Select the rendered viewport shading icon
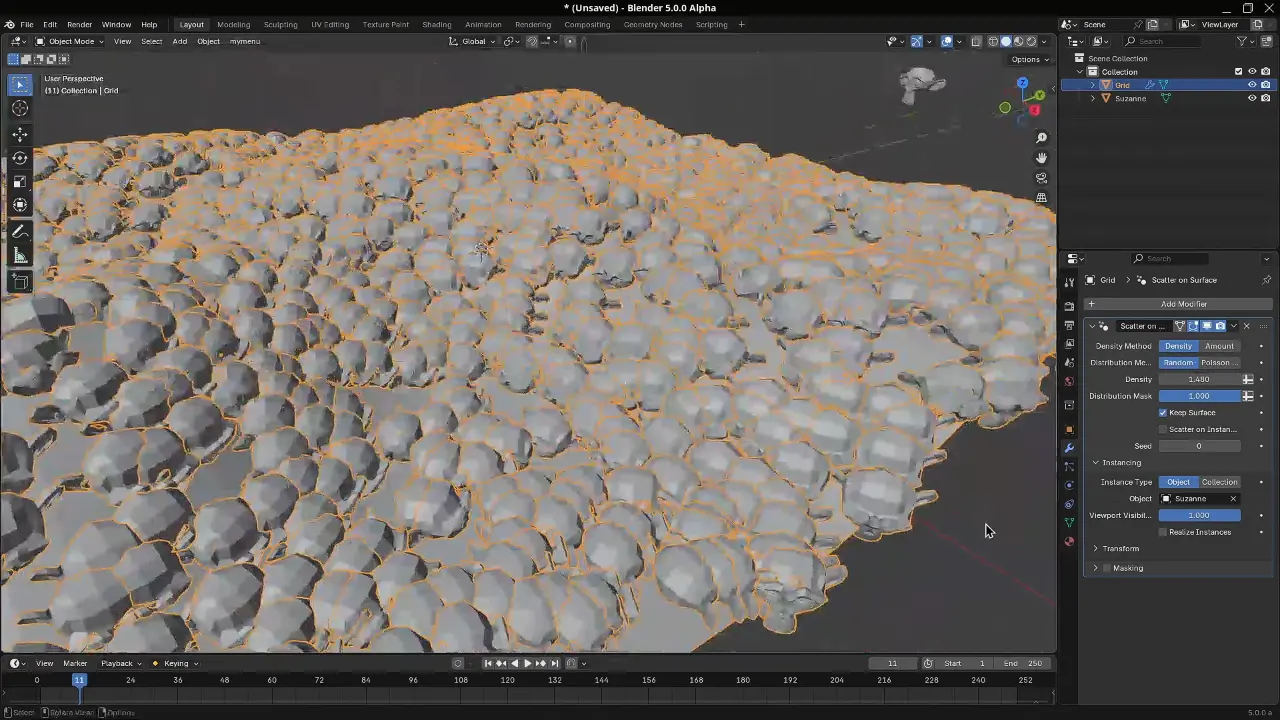Image resolution: width=1280 pixels, height=720 pixels. [x=1032, y=41]
